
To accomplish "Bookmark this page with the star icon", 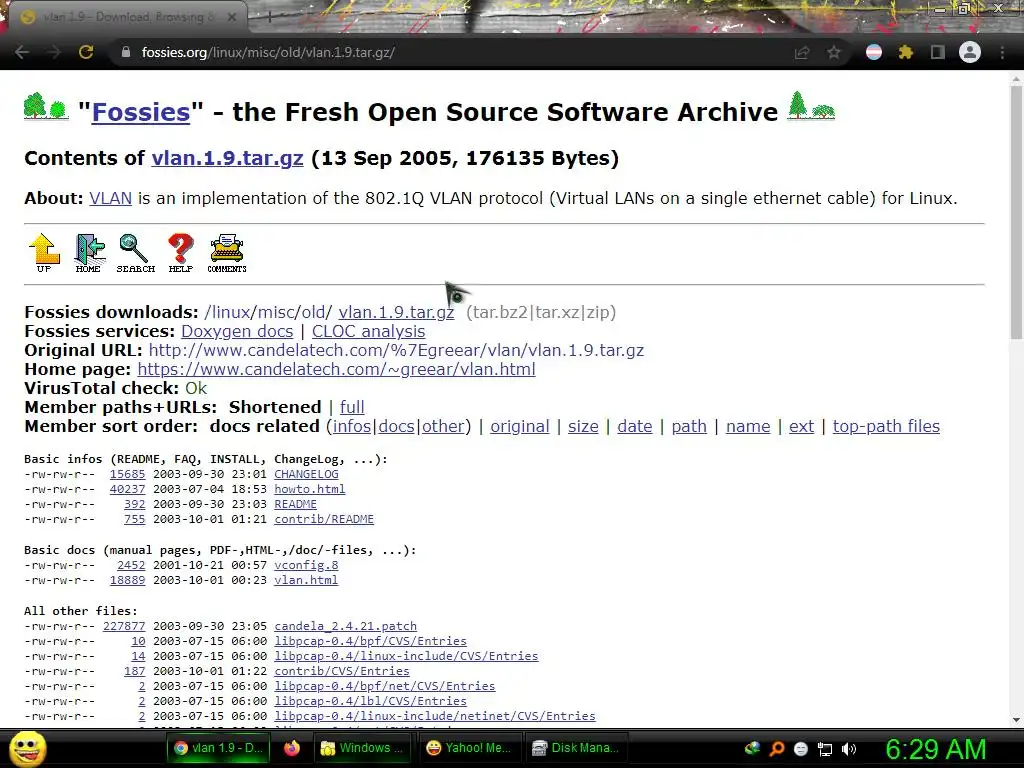I will (x=834, y=52).
